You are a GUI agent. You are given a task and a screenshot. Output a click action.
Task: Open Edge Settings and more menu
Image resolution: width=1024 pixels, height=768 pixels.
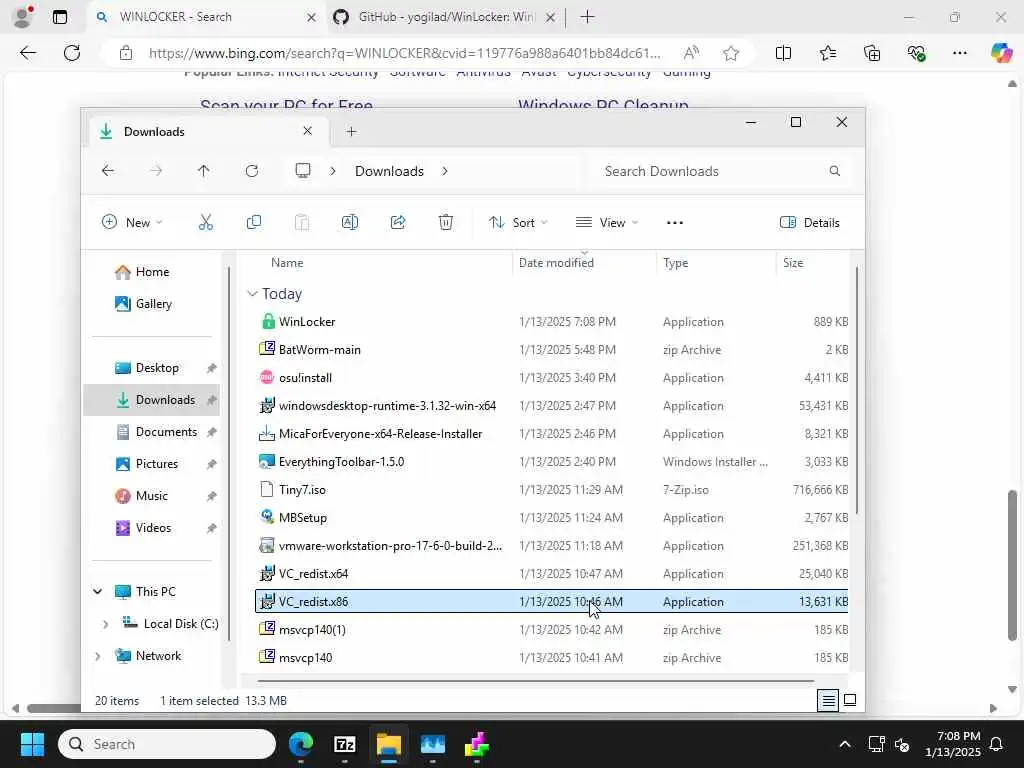(959, 53)
